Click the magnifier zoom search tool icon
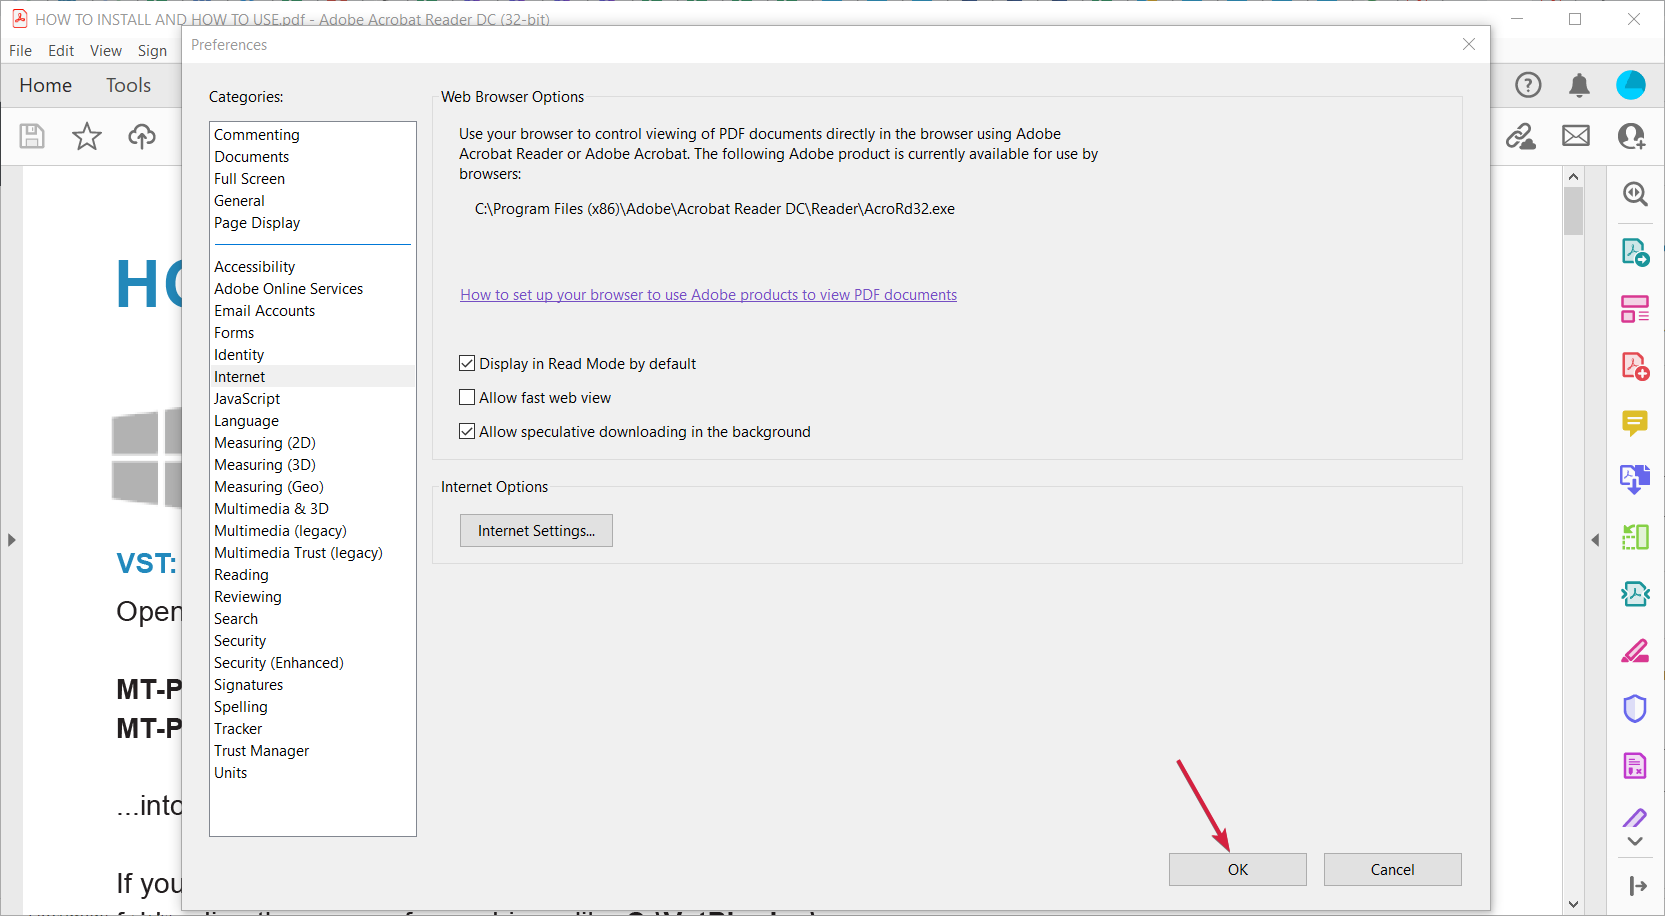This screenshot has height=916, width=1665. tap(1635, 194)
